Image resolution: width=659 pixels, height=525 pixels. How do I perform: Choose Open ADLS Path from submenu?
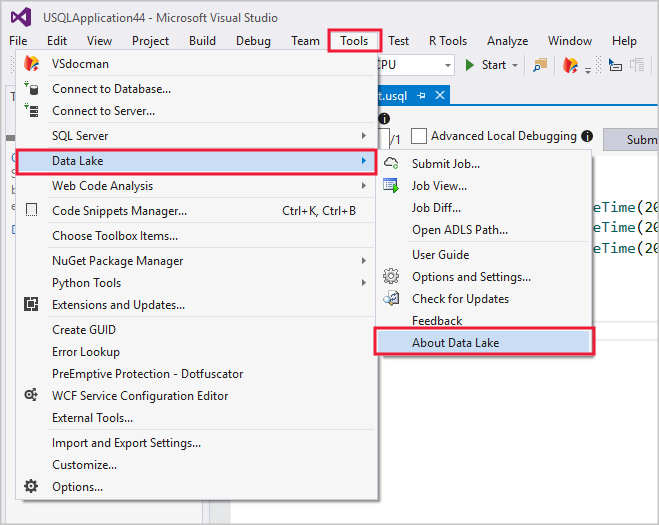click(x=459, y=230)
